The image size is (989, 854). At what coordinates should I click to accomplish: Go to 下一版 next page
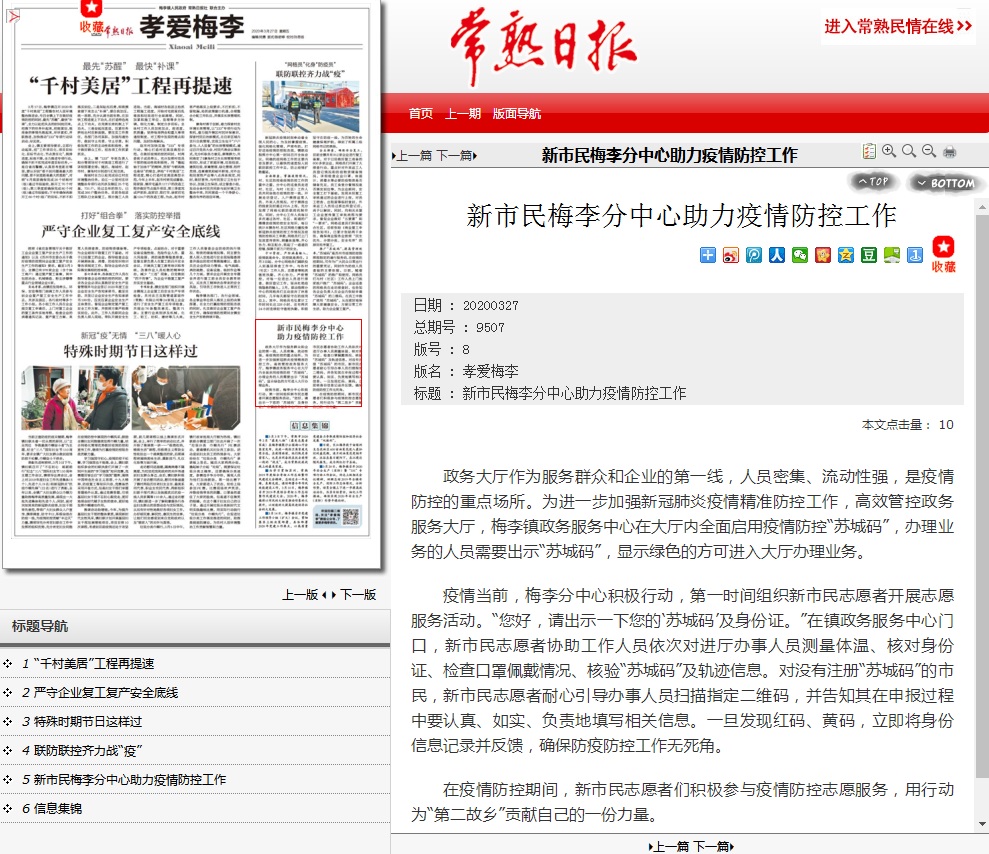click(x=358, y=595)
